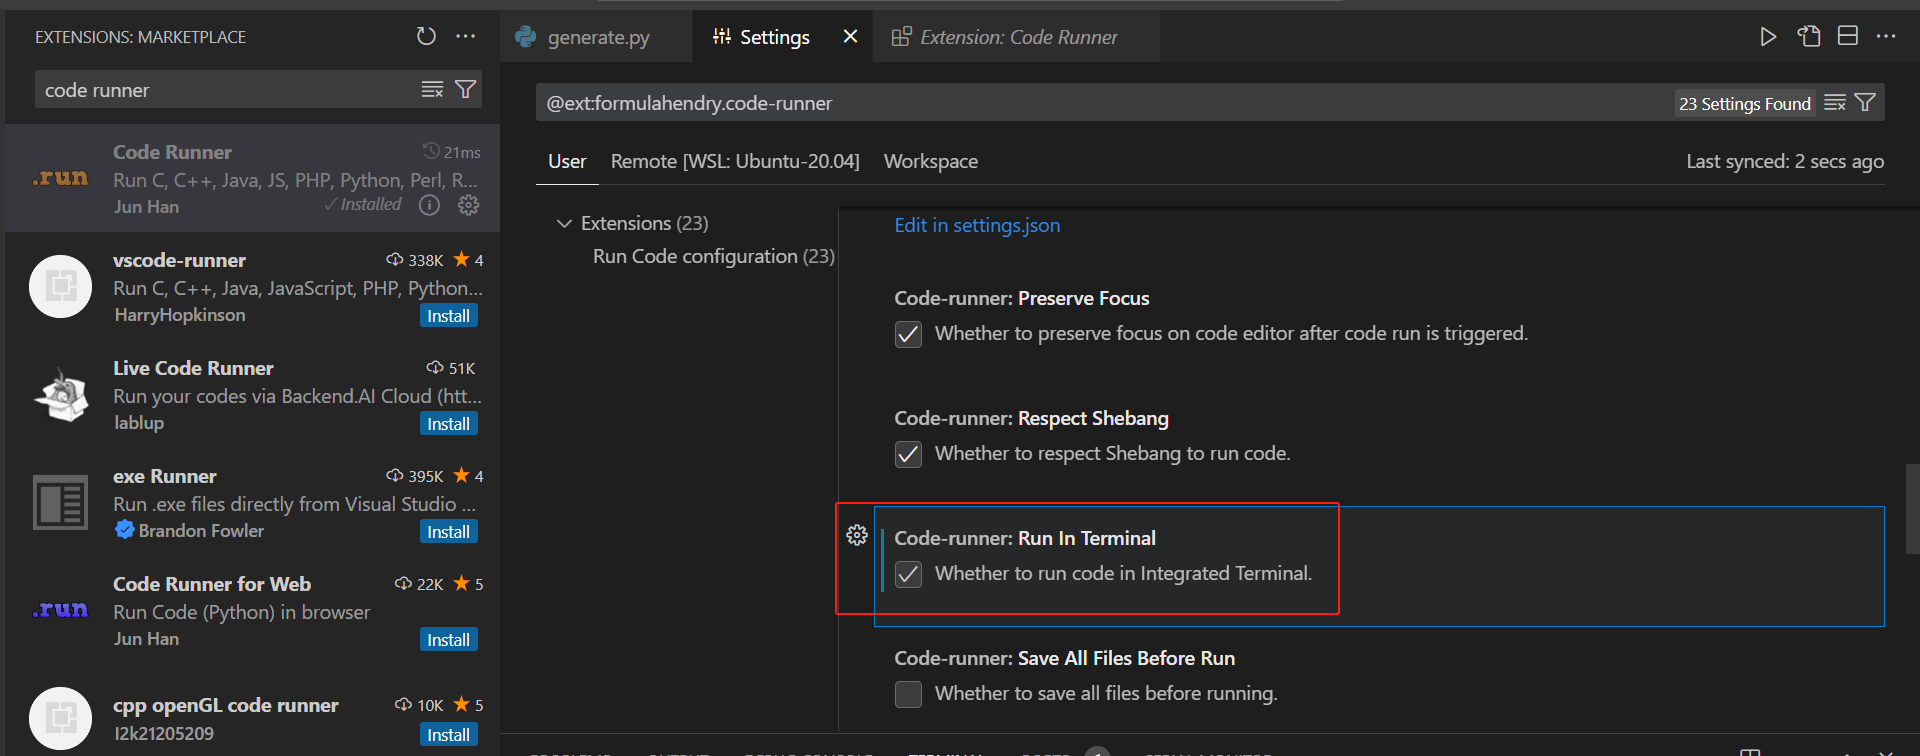The height and width of the screenshot is (756, 1920).
Task: Install the Live Code Runner extension
Action: pyautogui.click(x=448, y=424)
